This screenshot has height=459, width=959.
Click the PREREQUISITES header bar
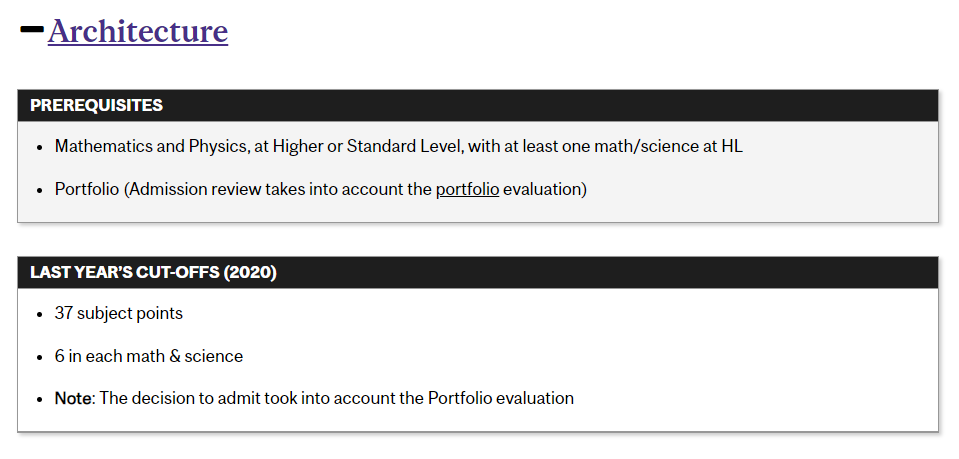478,105
